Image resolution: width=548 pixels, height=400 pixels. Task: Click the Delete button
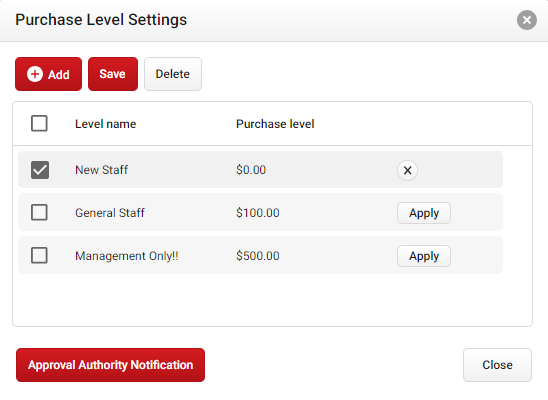[173, 74]
